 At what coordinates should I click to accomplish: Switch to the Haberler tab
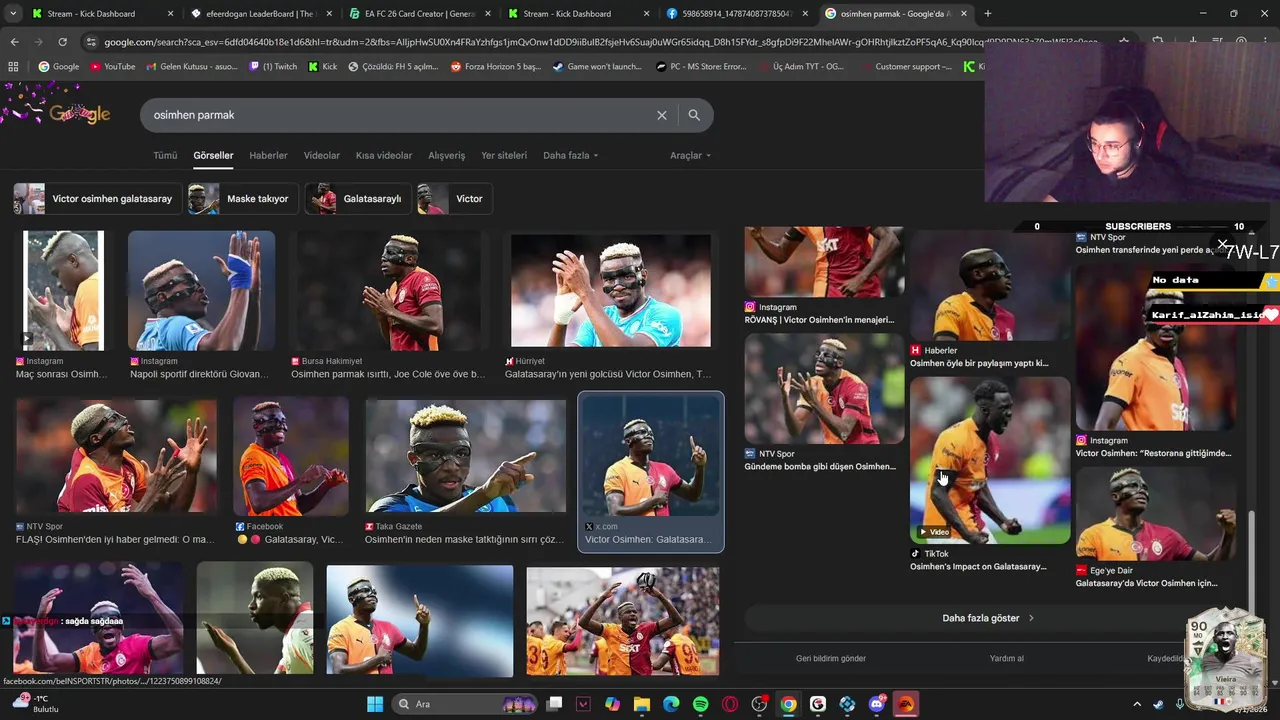(x=268, y=155)
